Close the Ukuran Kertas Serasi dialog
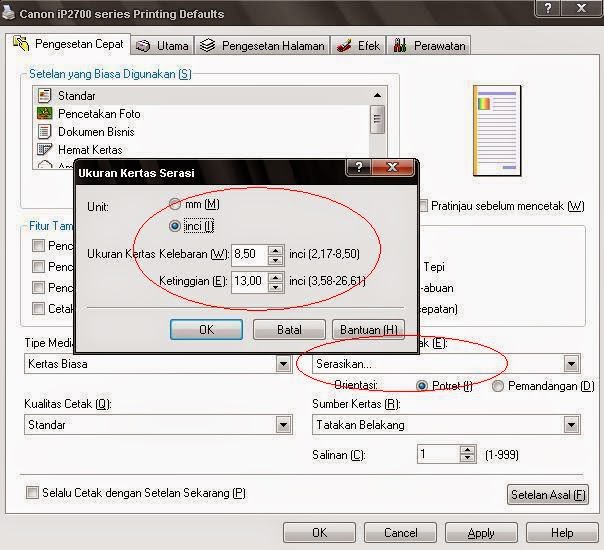The width and height of the screenshot is (604, 550). click(x=392, y=167)
